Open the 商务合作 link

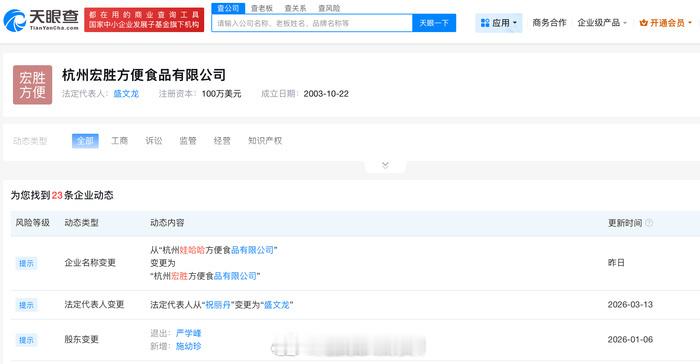pos(549,23)
